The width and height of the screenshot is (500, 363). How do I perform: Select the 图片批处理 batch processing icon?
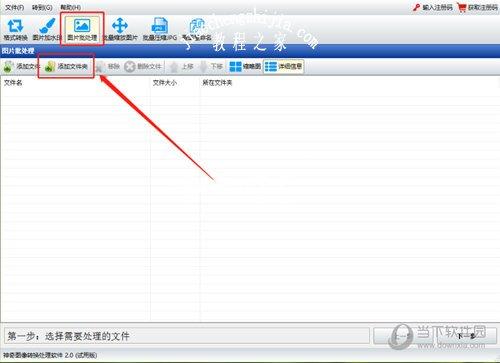[82, 29]
